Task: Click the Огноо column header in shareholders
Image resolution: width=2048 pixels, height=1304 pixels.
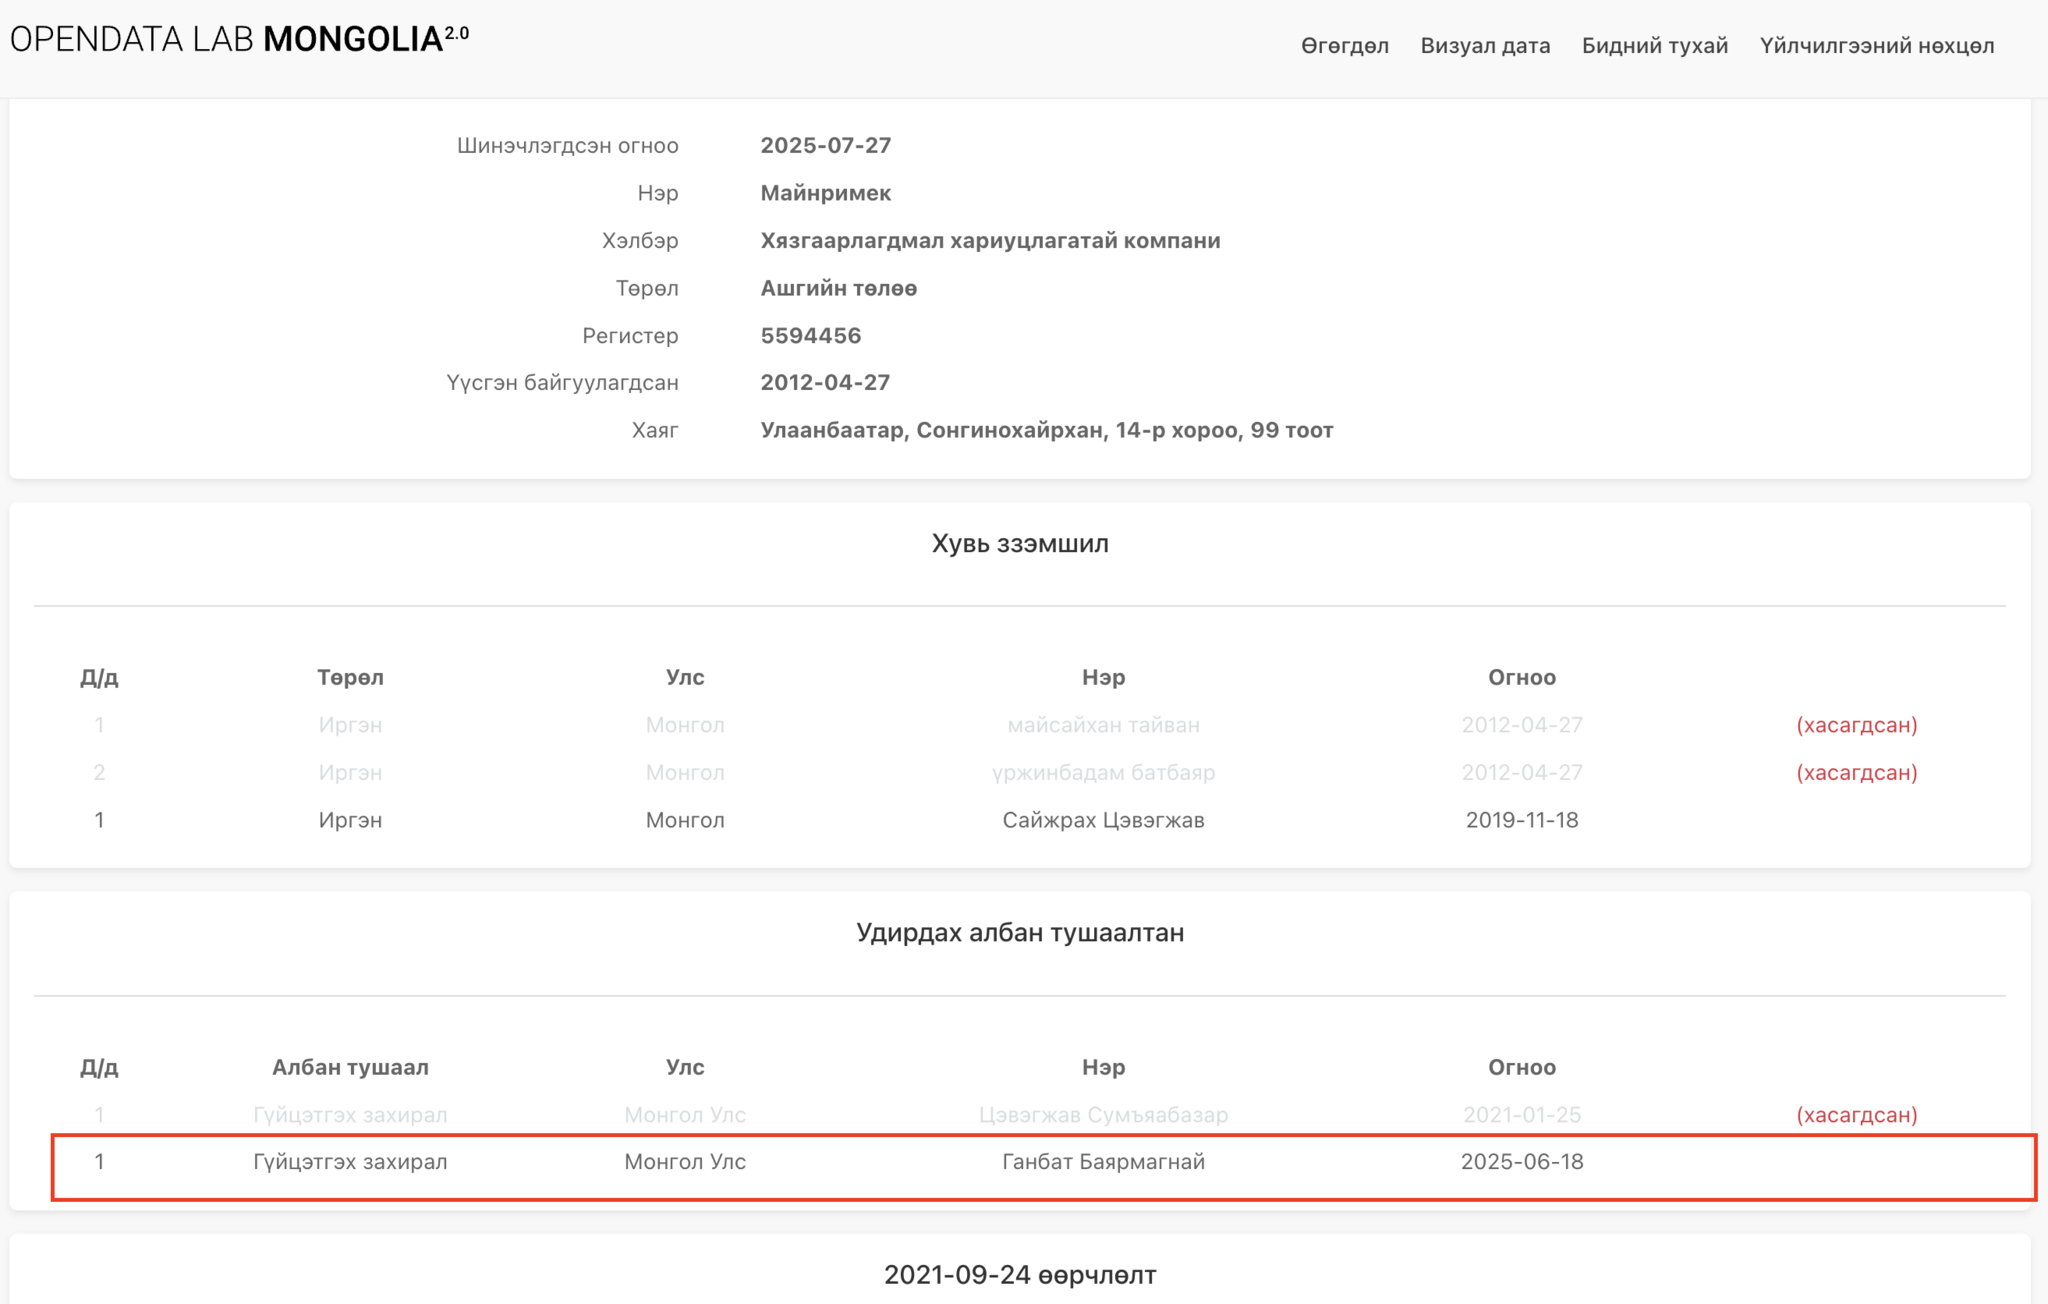Action: [x=1521, y=678]
